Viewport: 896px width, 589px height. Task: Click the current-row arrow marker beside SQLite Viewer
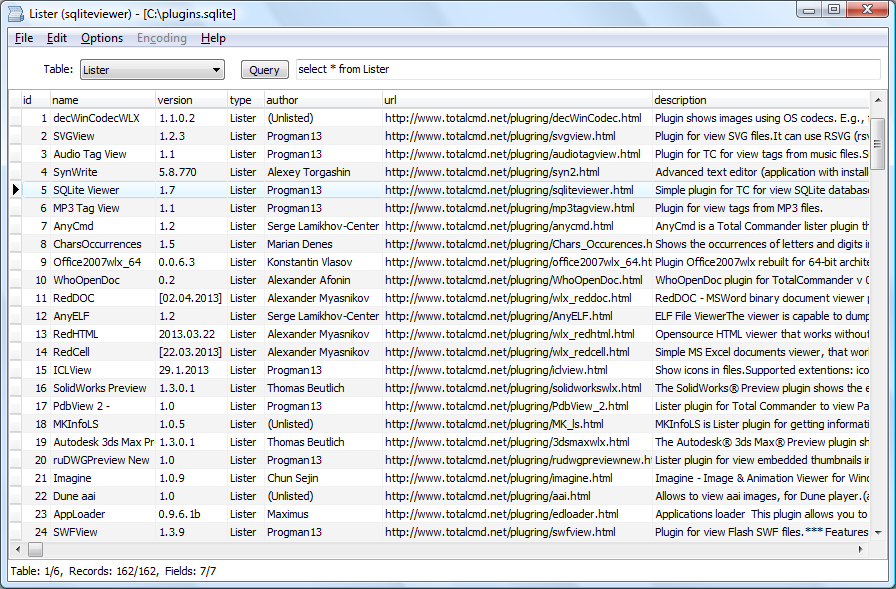(15, 190)
